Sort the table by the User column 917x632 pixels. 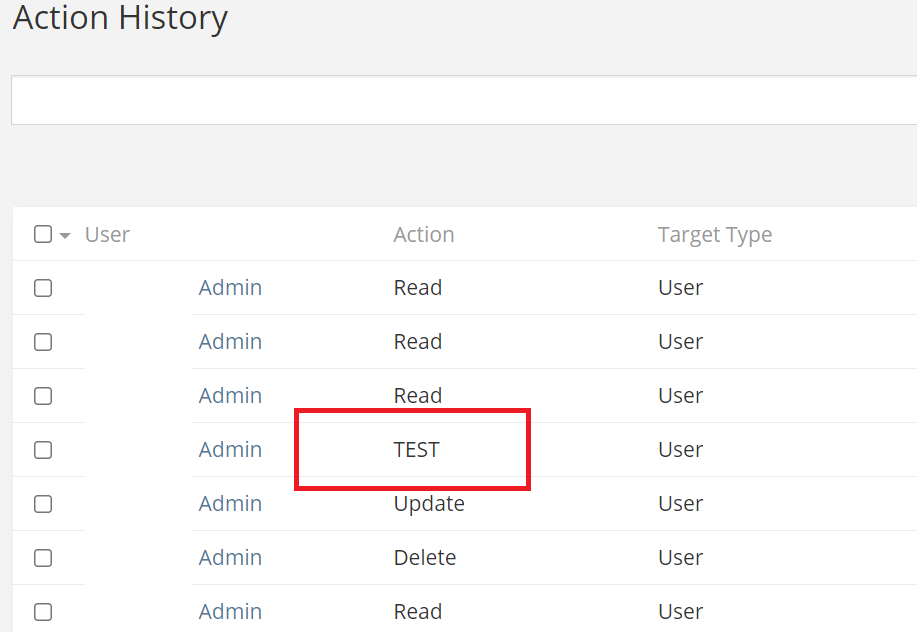[107, 234]
